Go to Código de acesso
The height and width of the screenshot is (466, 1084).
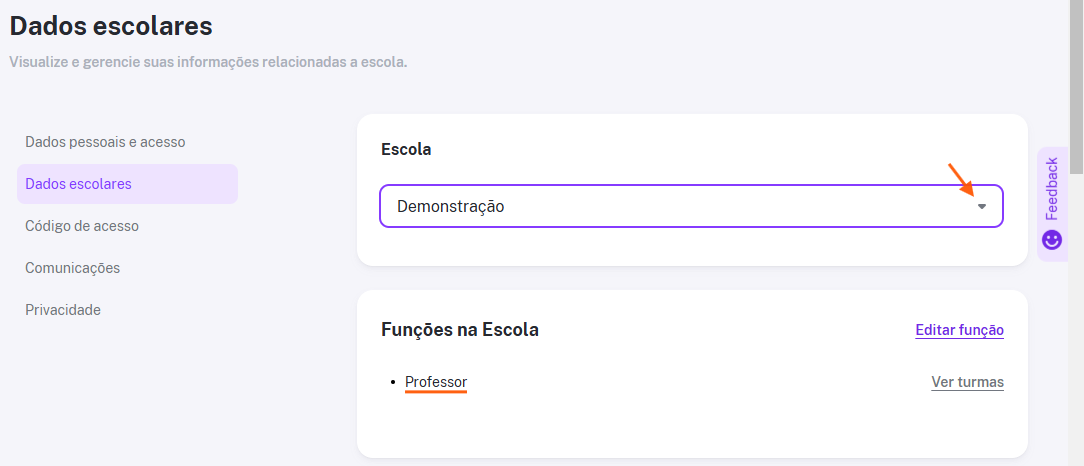[82, 226]
